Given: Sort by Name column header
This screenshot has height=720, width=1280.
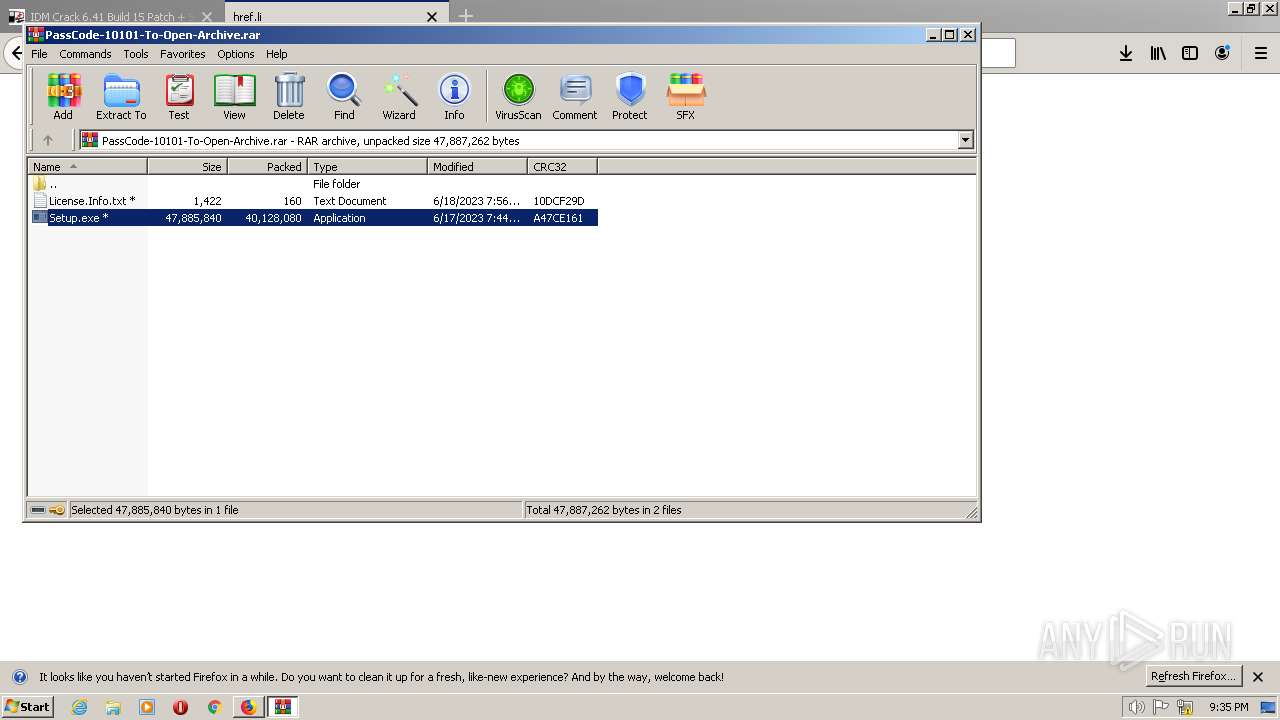Looking at the screenshot, I should click(x=88, y=167).
